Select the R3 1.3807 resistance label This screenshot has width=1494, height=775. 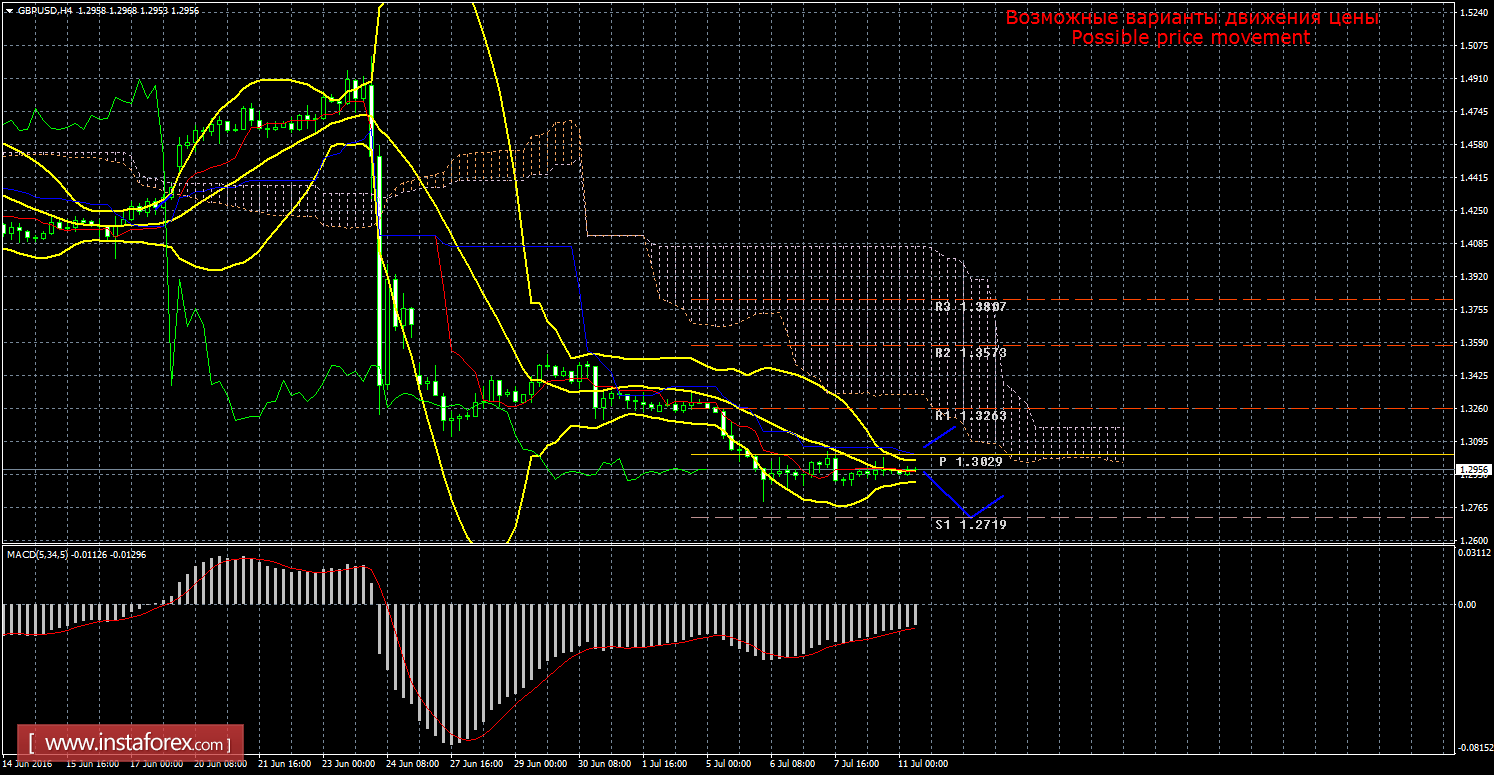tap(970, 307)
